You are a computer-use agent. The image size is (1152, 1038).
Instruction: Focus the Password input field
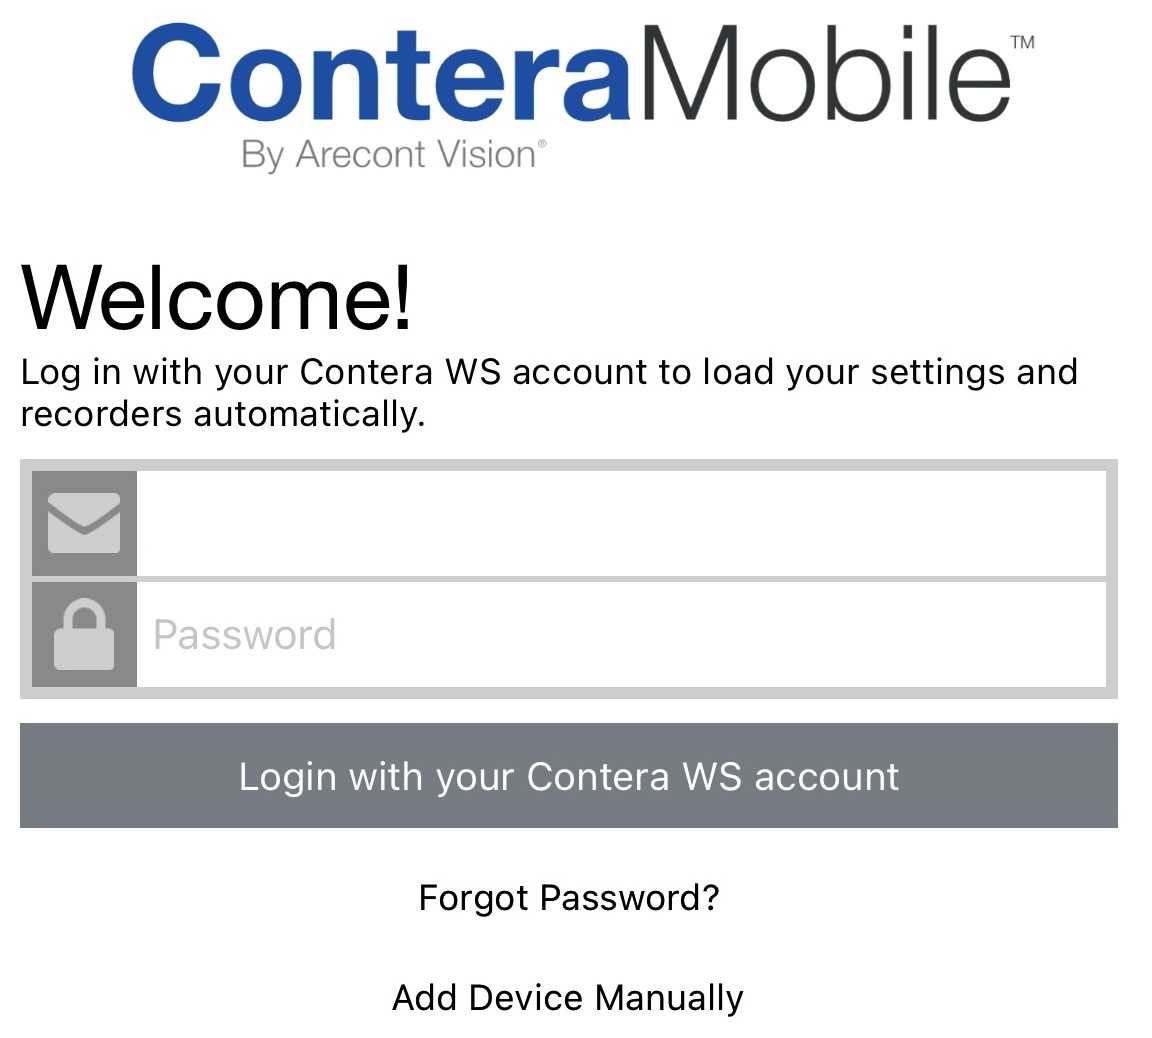point(622,634)
